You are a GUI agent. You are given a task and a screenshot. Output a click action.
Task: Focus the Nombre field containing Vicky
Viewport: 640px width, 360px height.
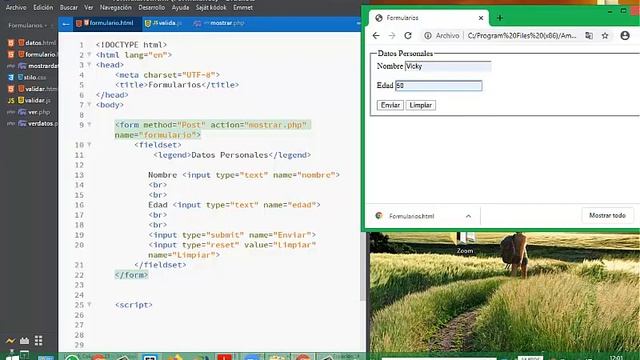point(448,67)
